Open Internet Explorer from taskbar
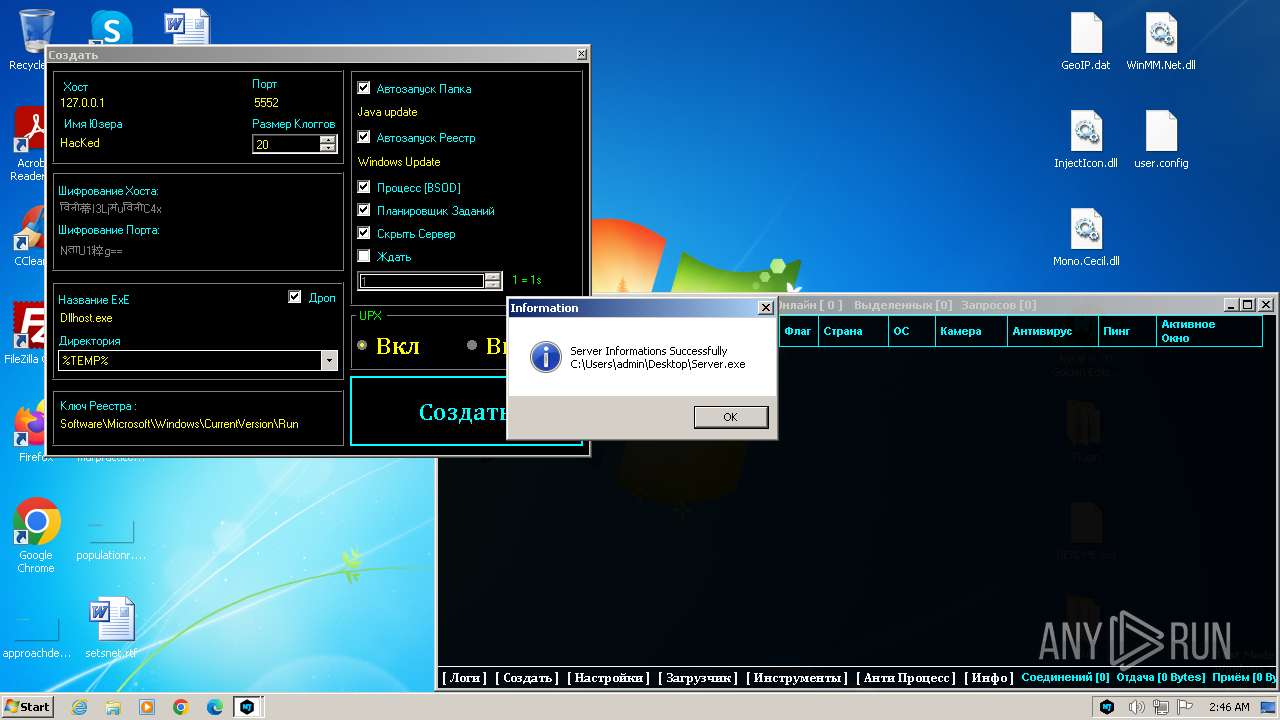This screenshot has width=1280, height=720. 80,707
